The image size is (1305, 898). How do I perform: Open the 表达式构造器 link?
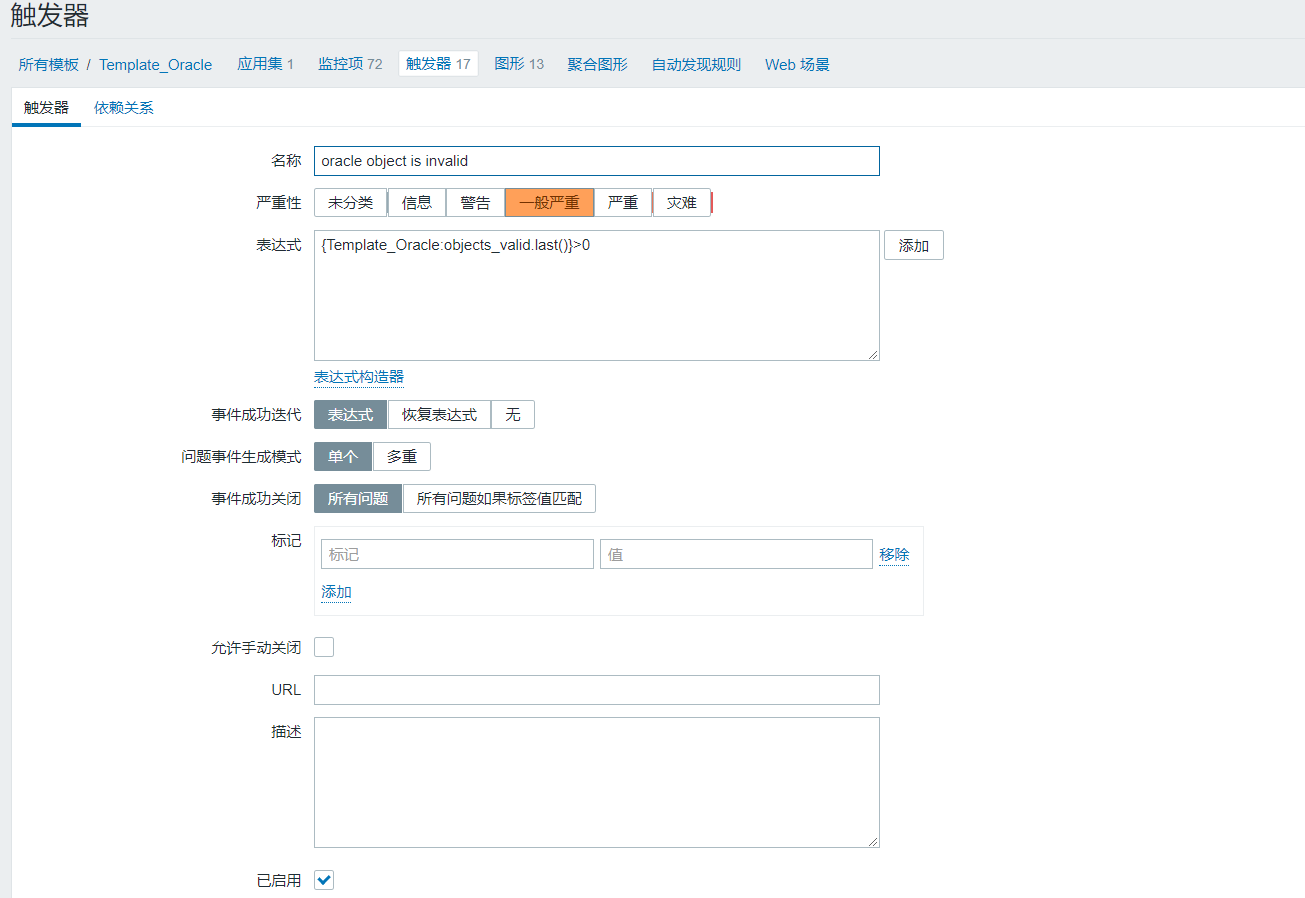pyautogui.click(x=359, y=377)
